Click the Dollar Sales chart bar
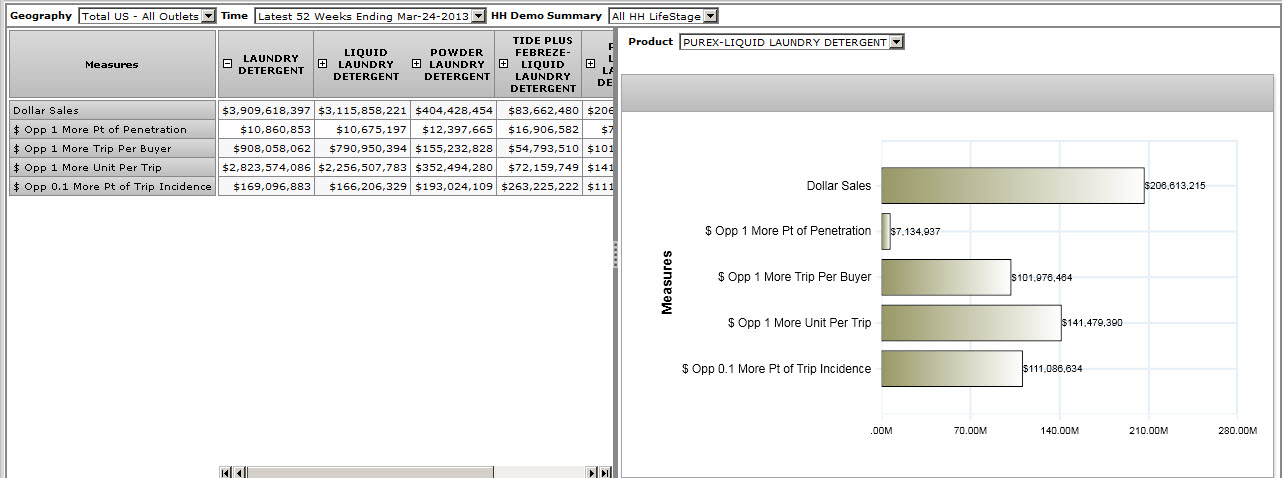Viewport: 1282px width, 478px height. point(1012,185)
